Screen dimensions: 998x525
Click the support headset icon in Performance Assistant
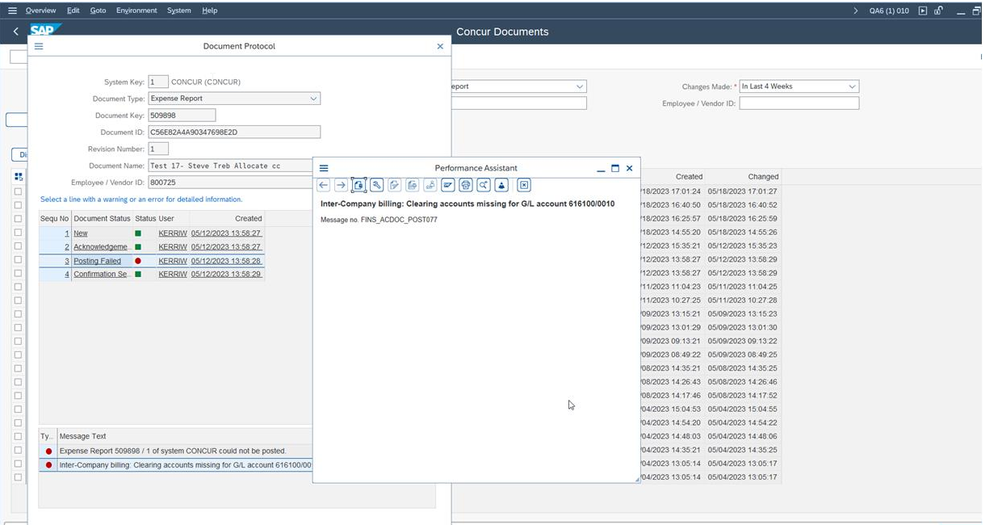pyautogui.click(x=466, y=185)
